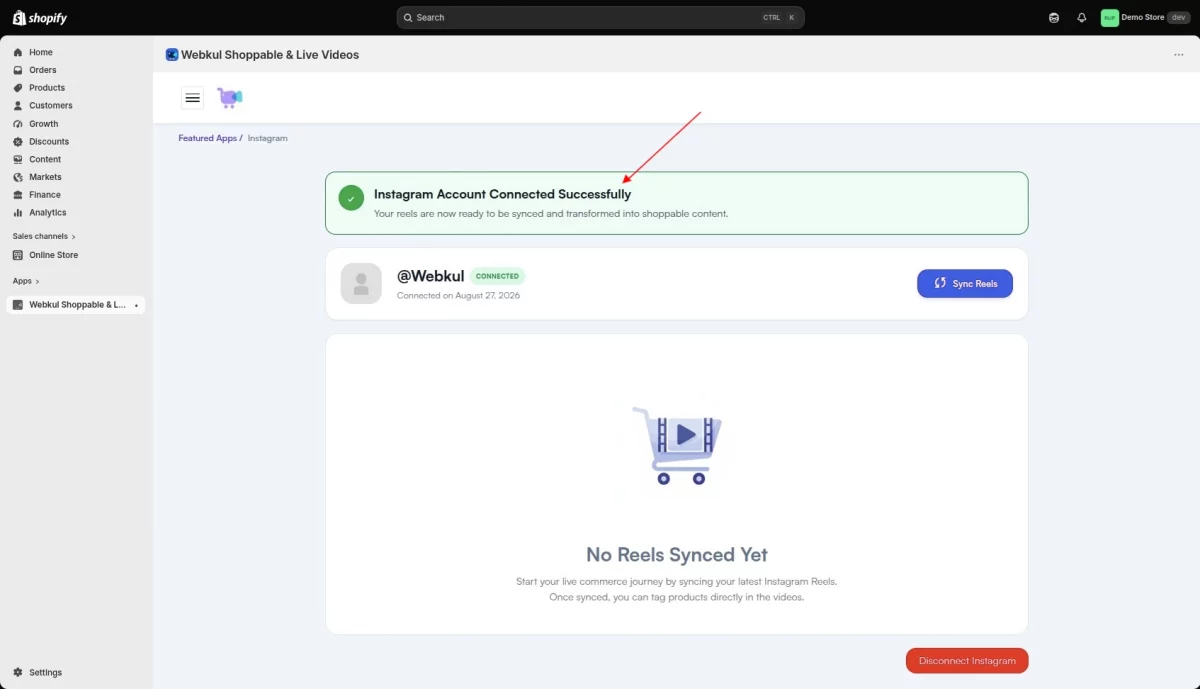Image resolution: width=1200 pixels, height=689 pixels.
Task: Follow the Featured Apps breadcrumb link
Action: coord(208,138)
